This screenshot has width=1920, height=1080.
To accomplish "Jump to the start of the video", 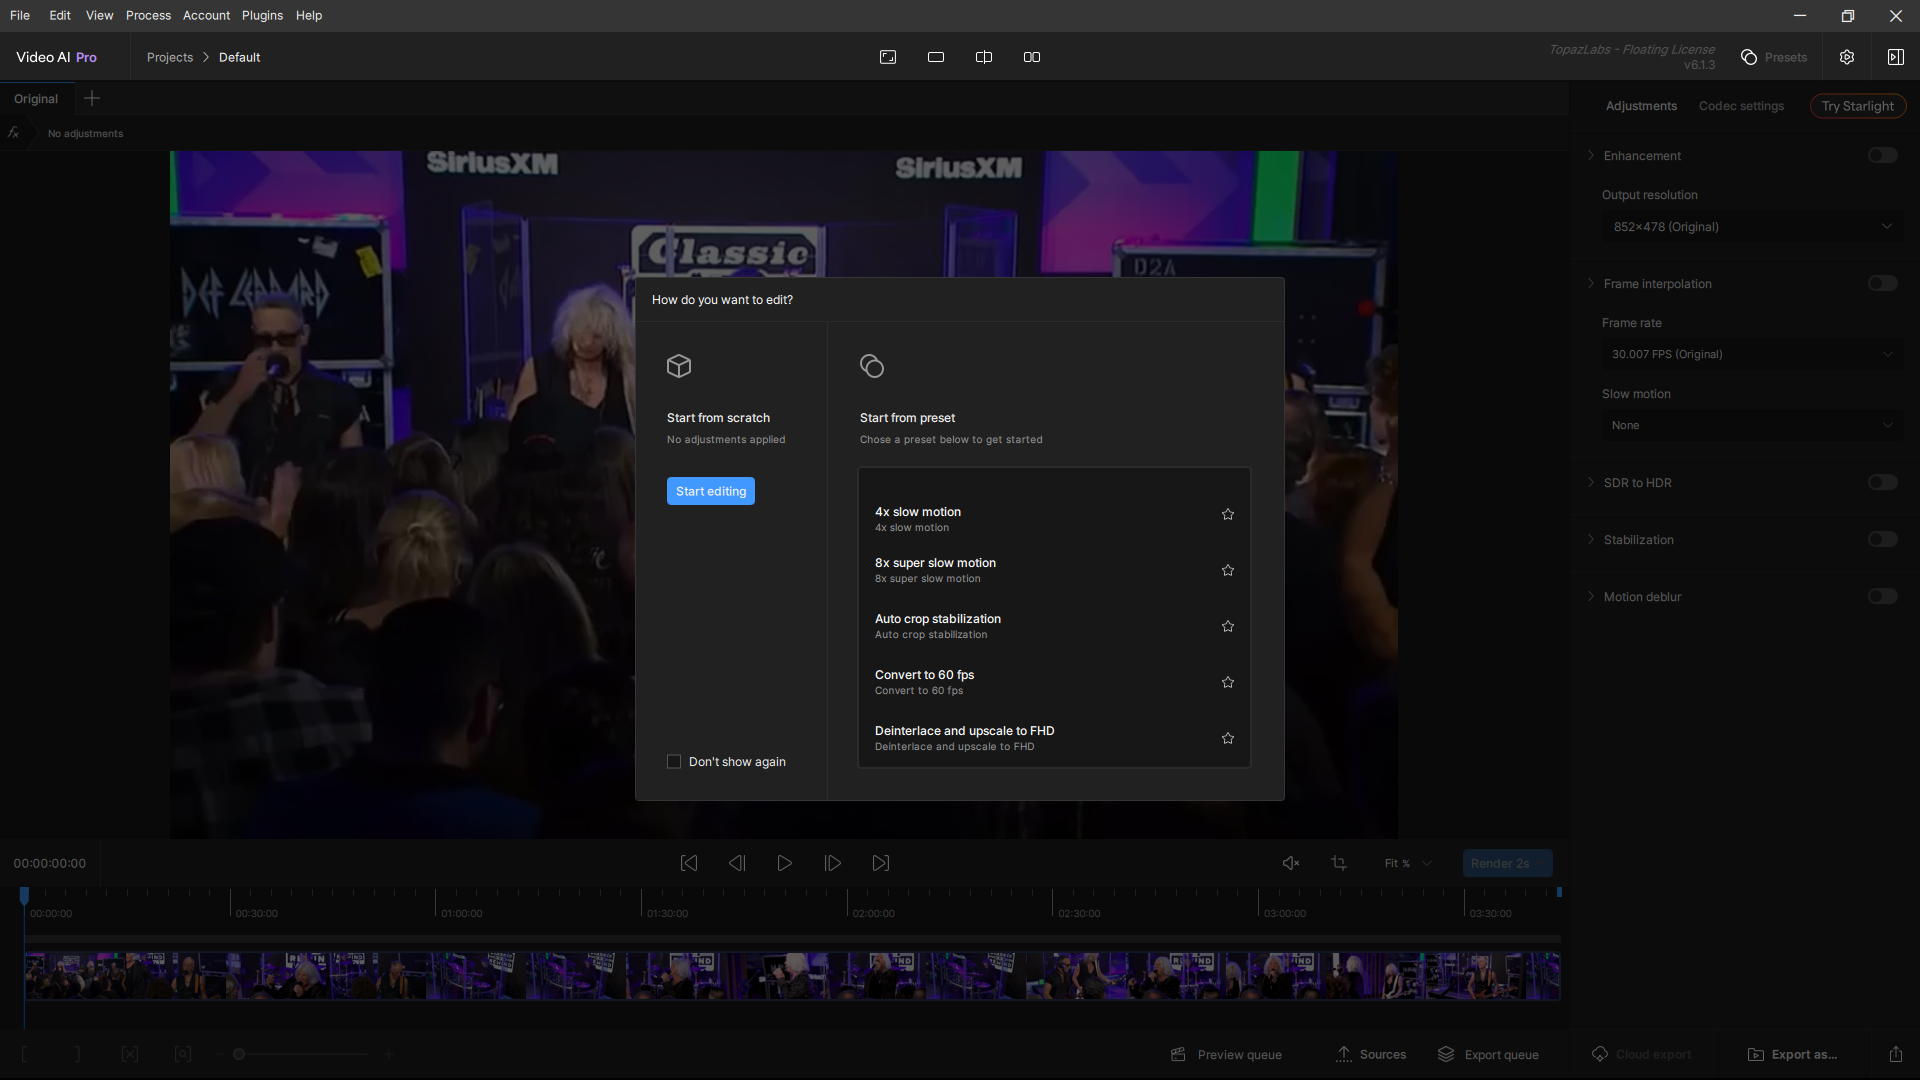I will pyautogui.click(x=689, y=863).
